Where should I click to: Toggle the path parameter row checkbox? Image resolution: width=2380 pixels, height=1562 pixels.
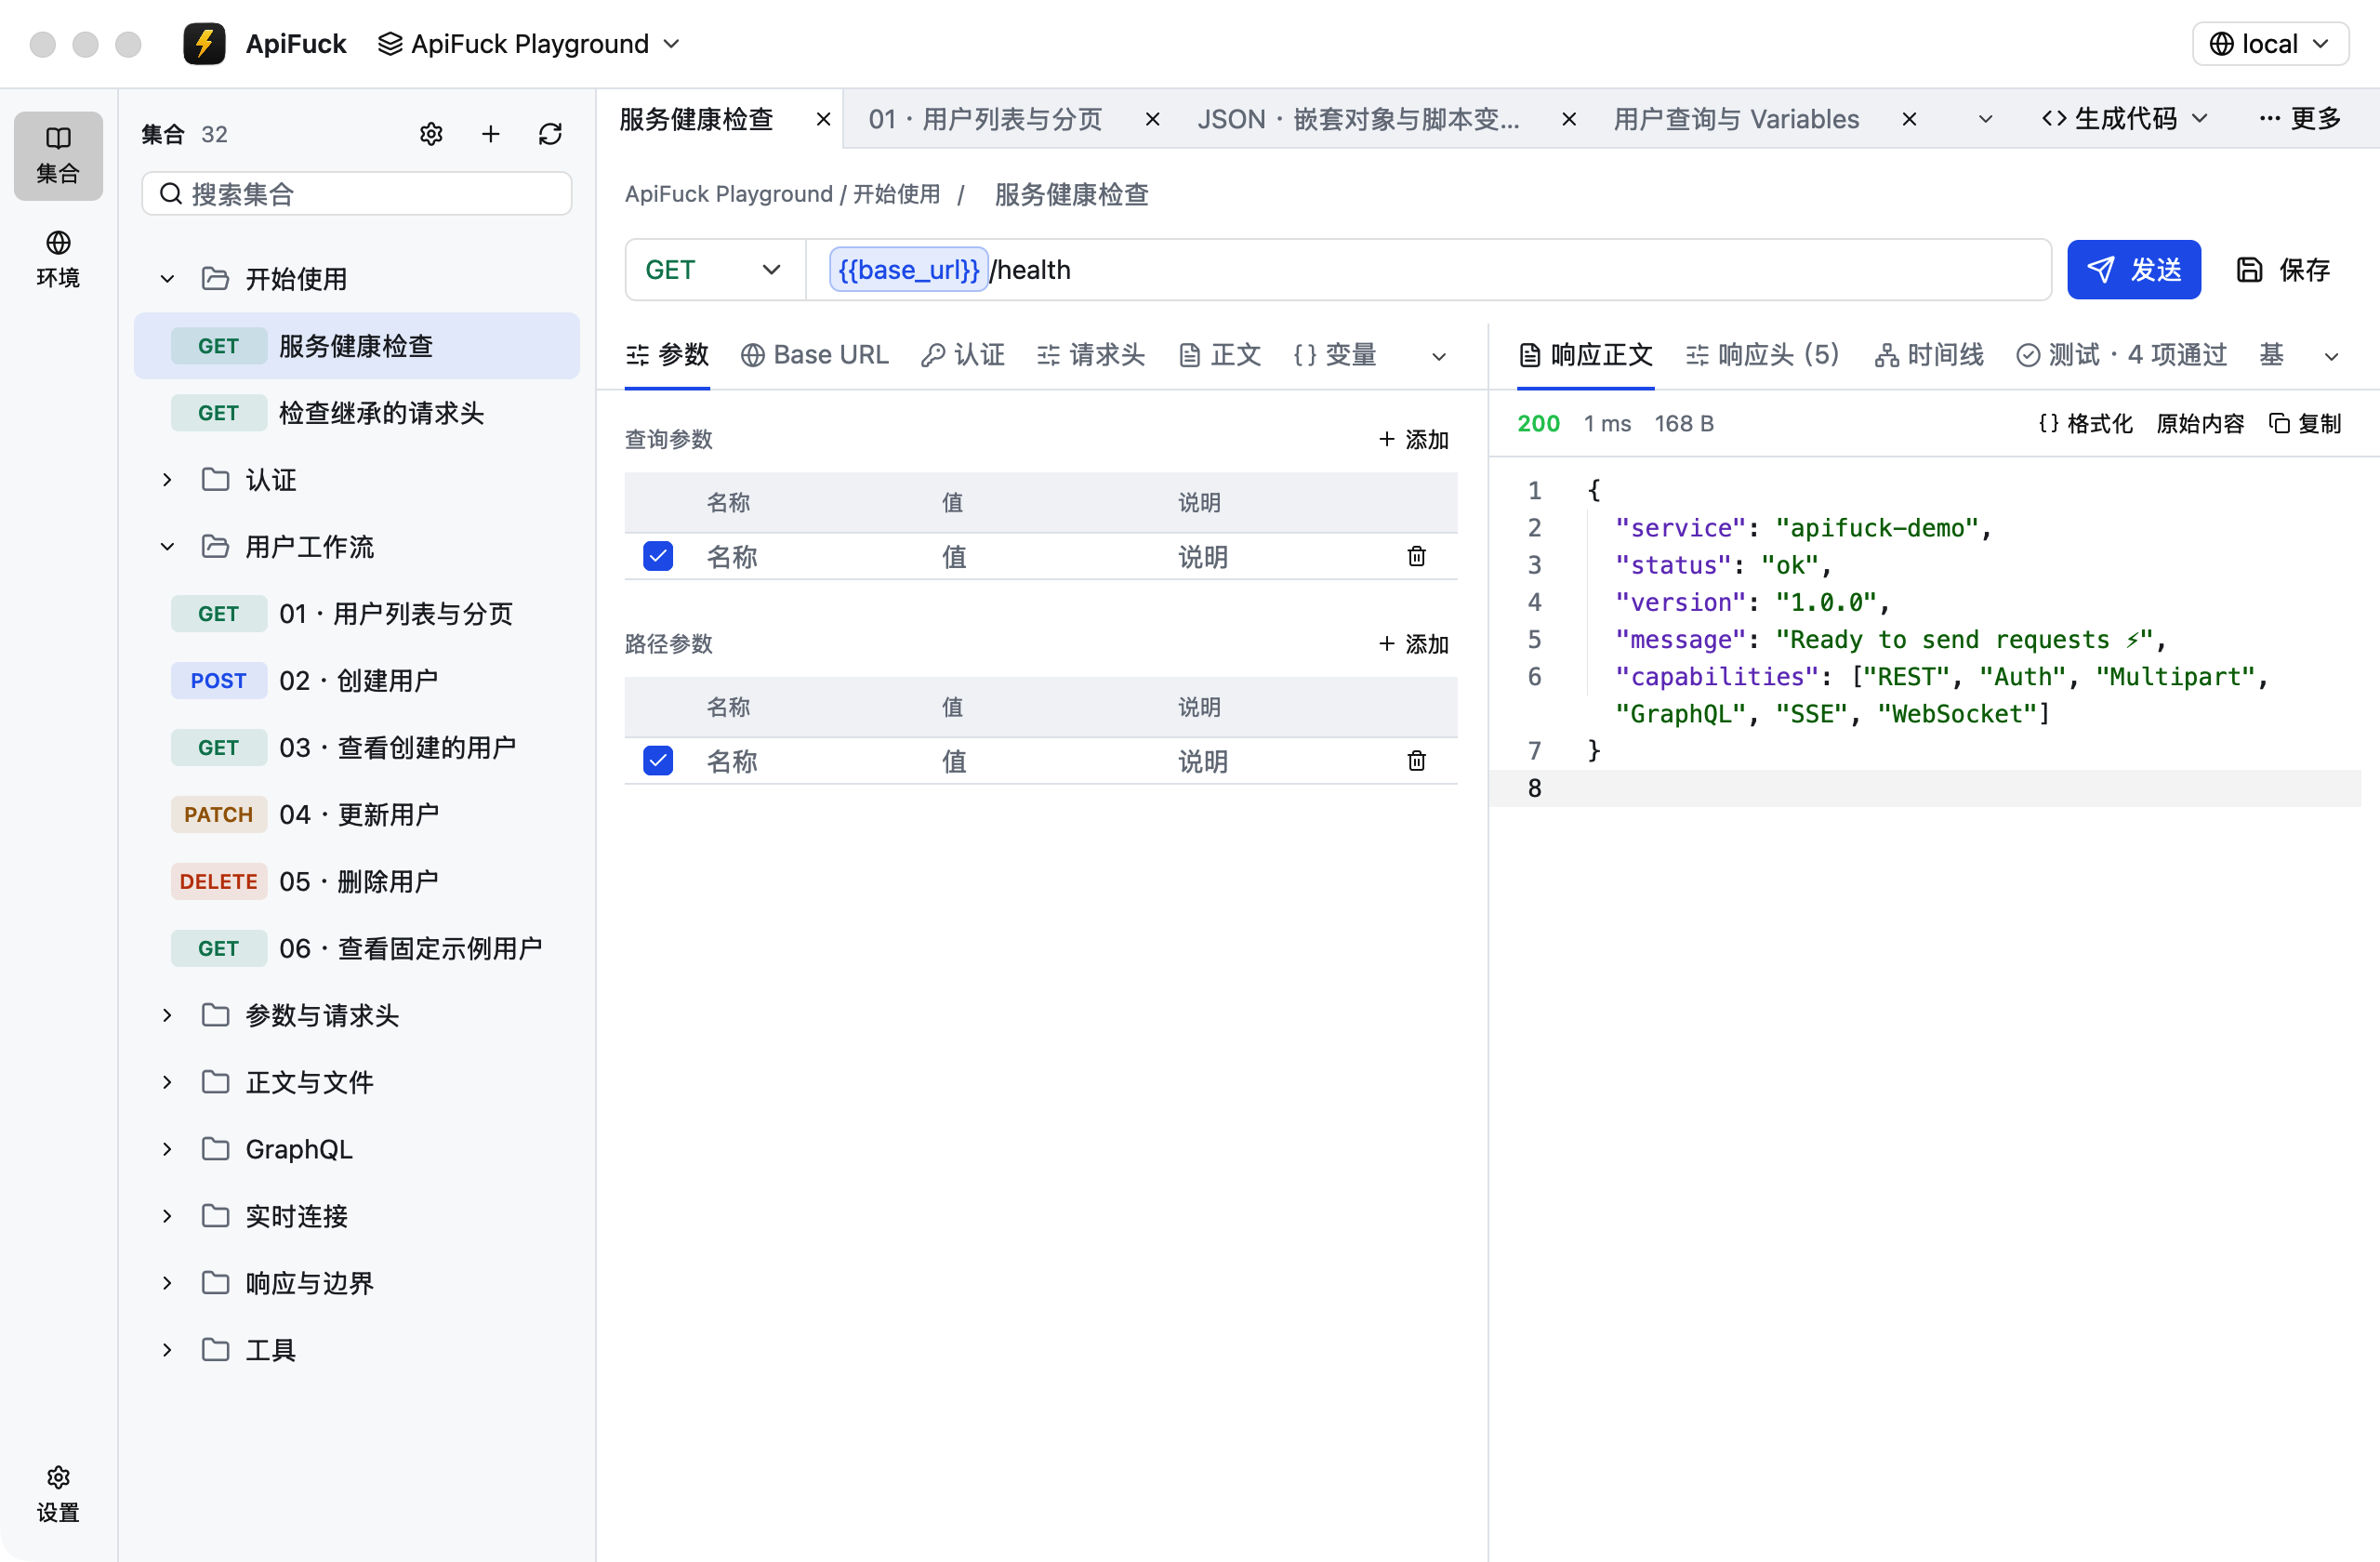pos(658,761)
